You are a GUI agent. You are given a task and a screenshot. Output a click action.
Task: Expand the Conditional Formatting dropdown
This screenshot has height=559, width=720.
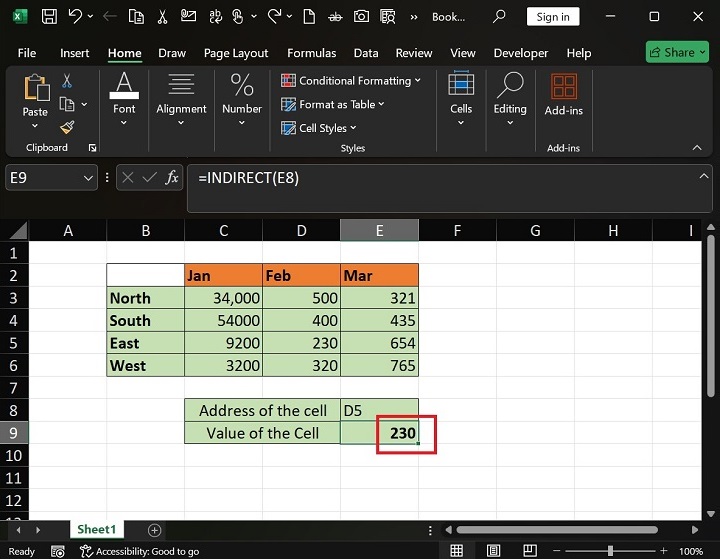[351, 80]
